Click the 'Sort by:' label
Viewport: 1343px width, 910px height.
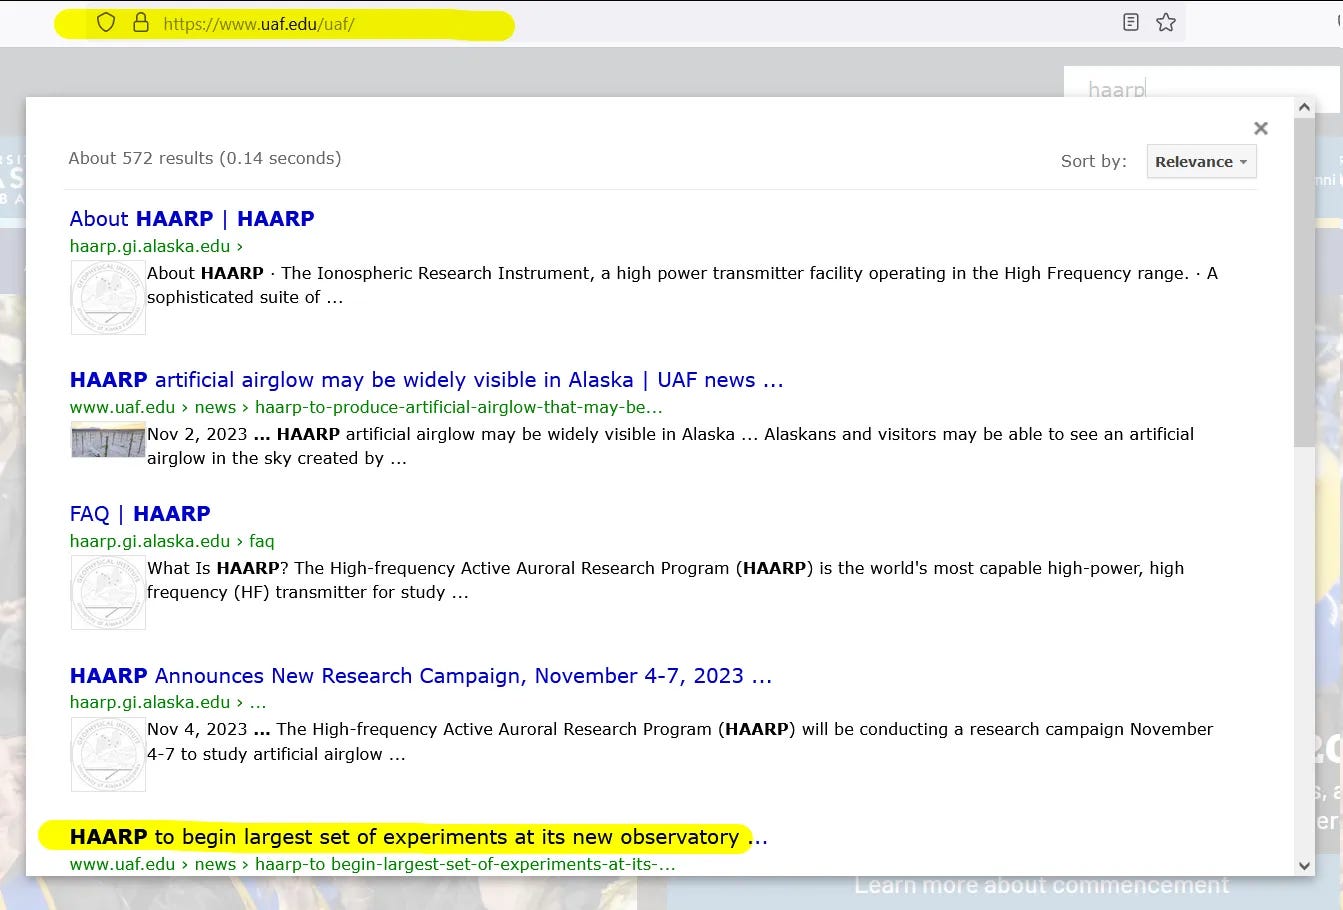(x=1094, y=161)
